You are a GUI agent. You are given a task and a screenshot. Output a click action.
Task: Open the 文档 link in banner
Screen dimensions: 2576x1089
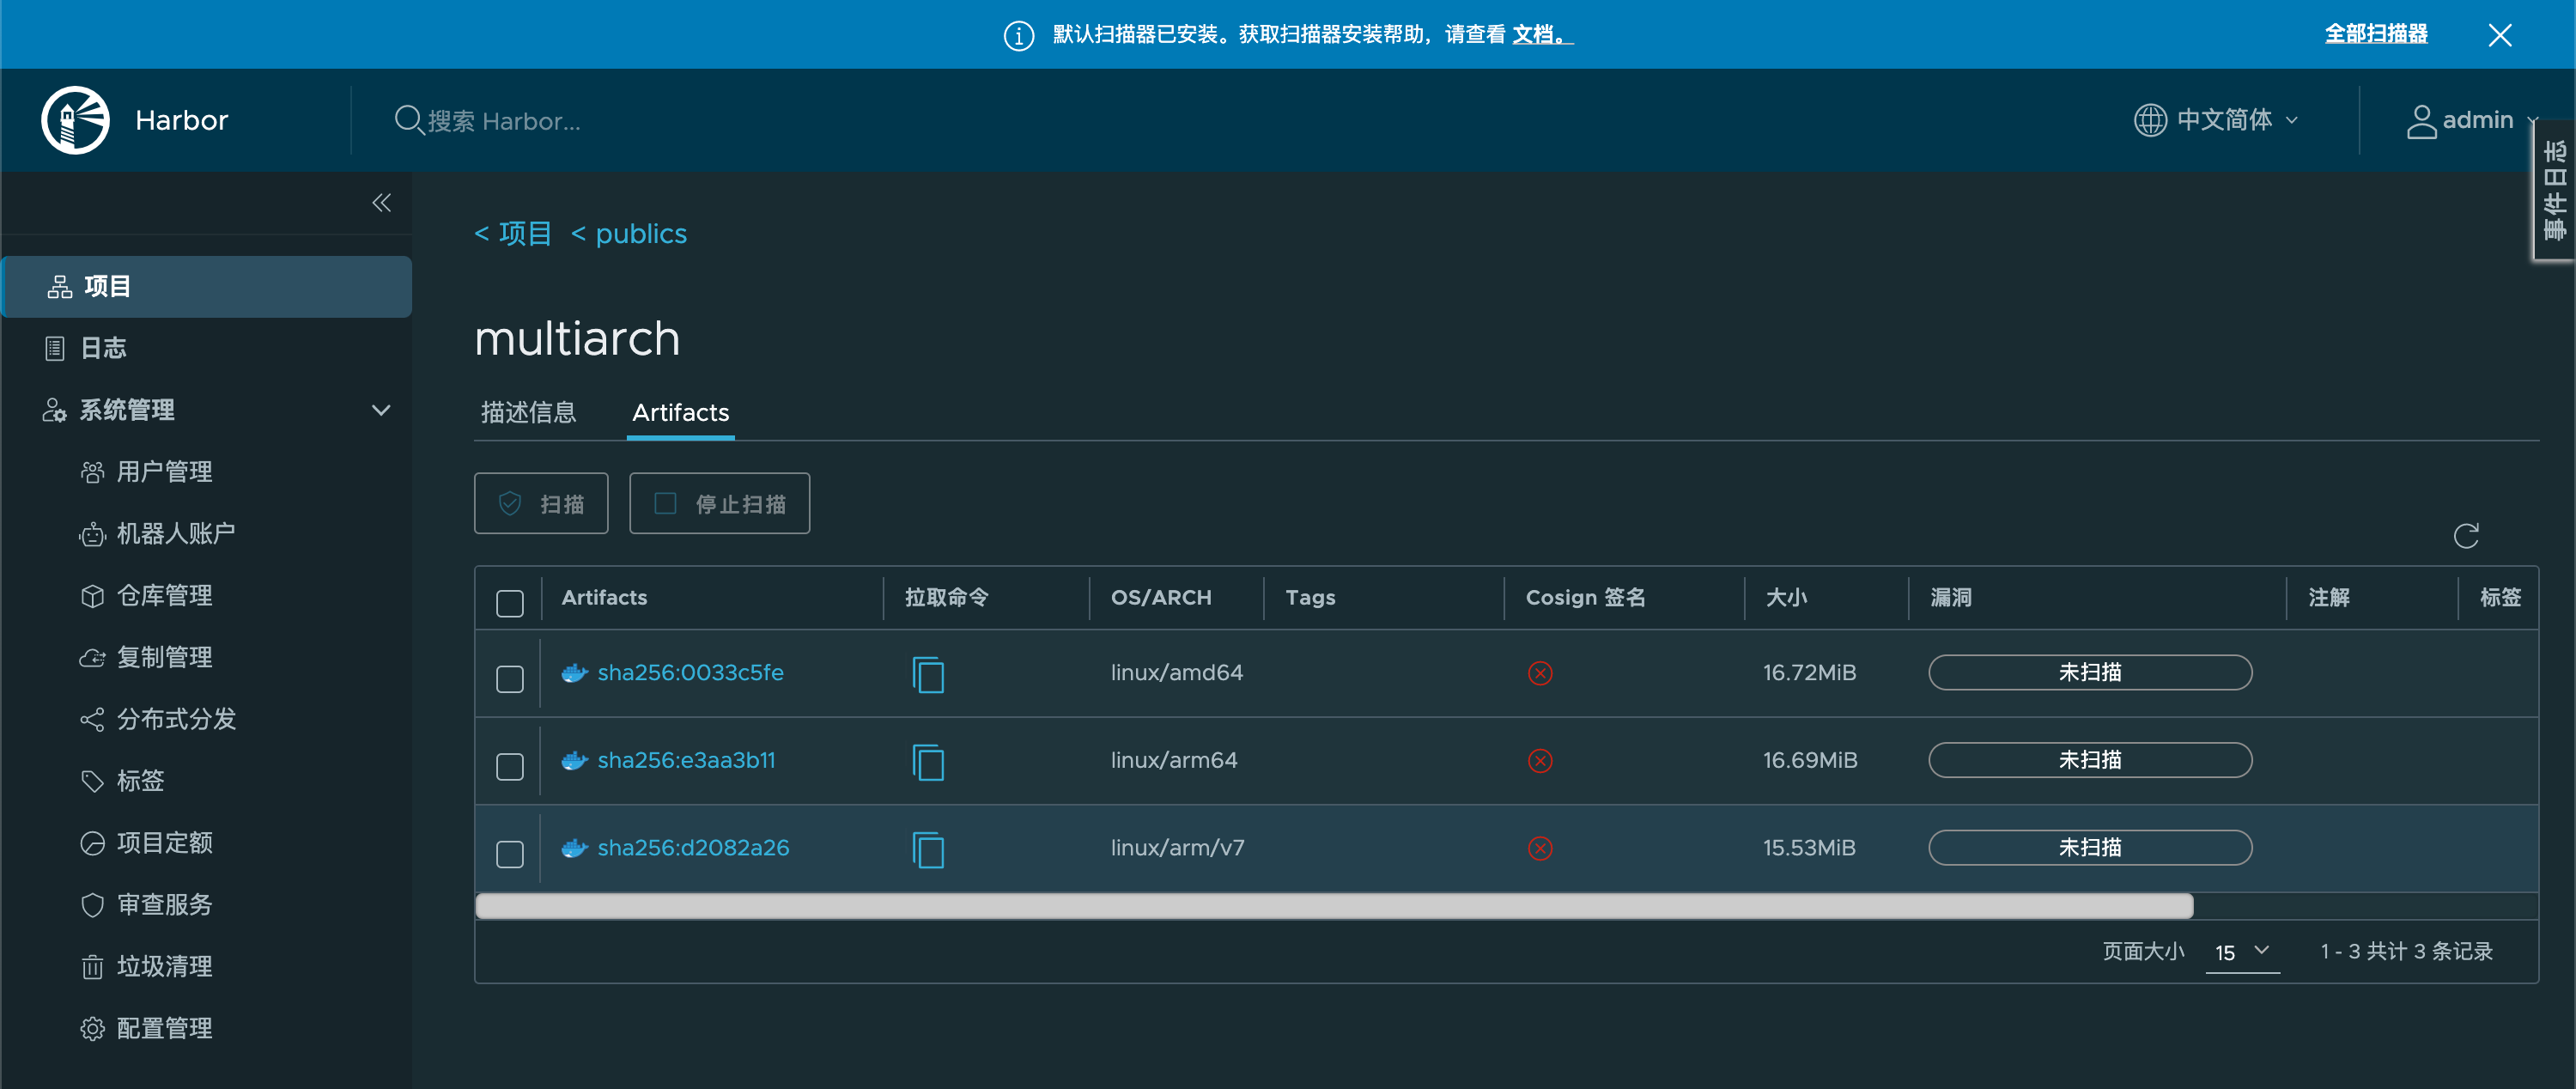tap(1541, 34)
